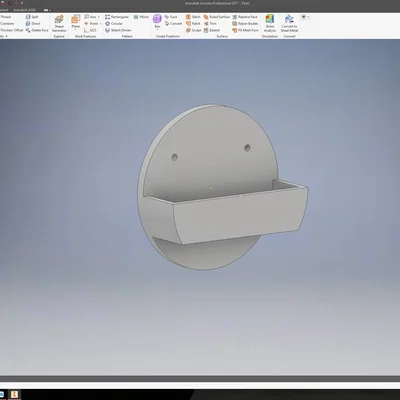Click the Fit Mesh Face button
Screen dimensions: 400x400
click(x=245, y=30)
